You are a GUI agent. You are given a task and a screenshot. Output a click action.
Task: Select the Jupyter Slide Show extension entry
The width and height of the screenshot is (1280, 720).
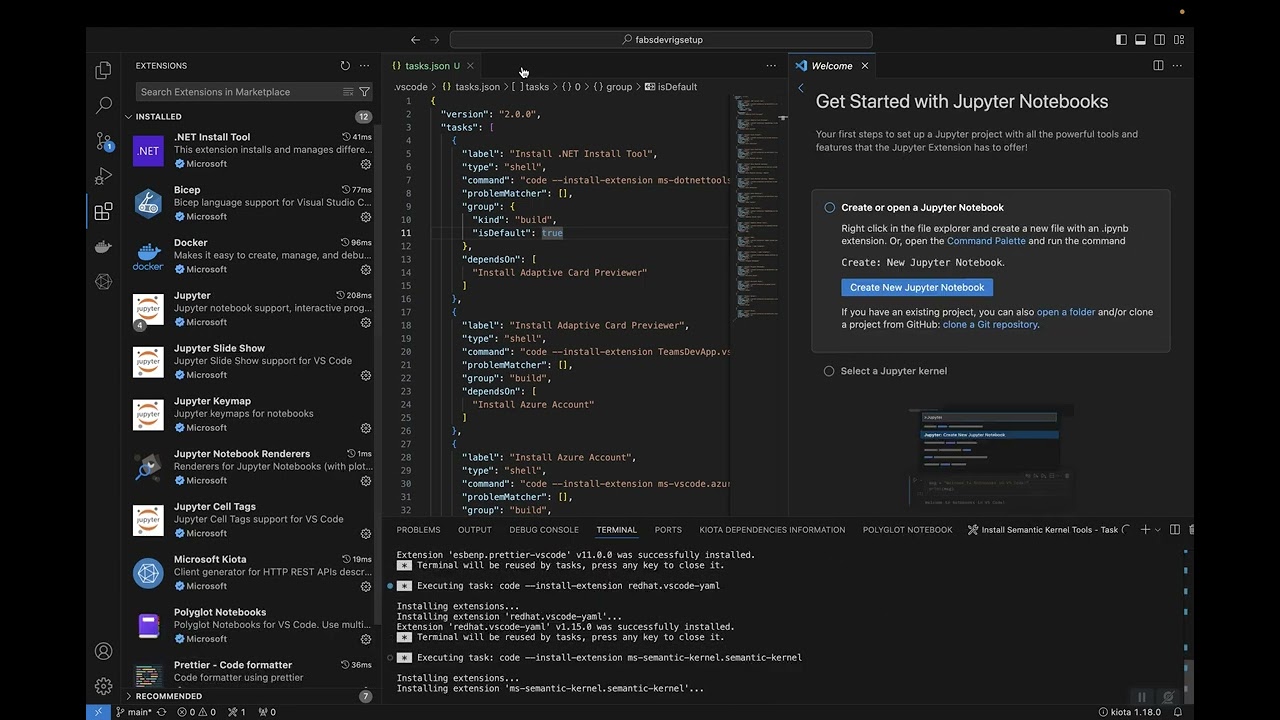click(x=250, y=361)
